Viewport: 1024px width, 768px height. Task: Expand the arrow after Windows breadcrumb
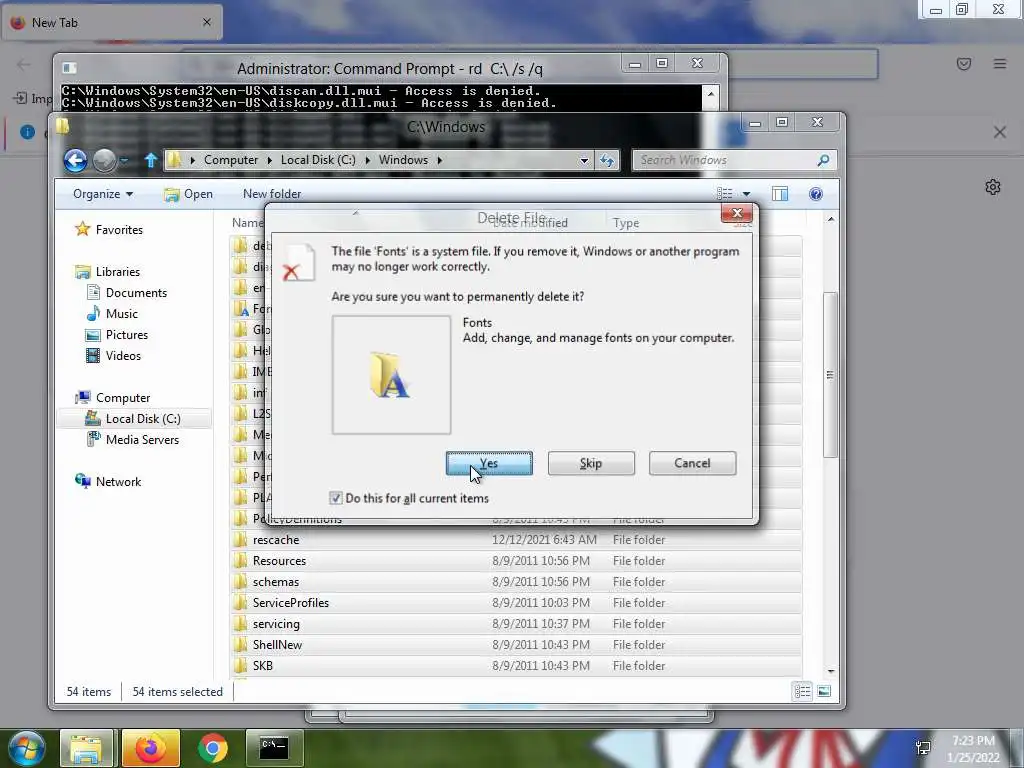tap(440, 160)
